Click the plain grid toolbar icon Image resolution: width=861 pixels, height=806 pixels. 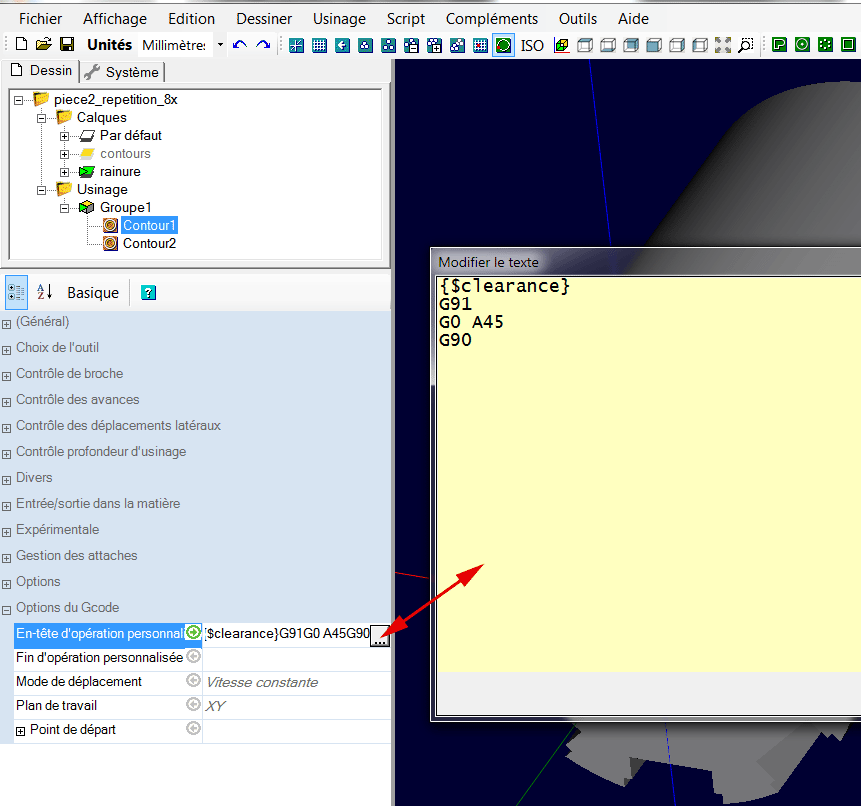point(320,45)
